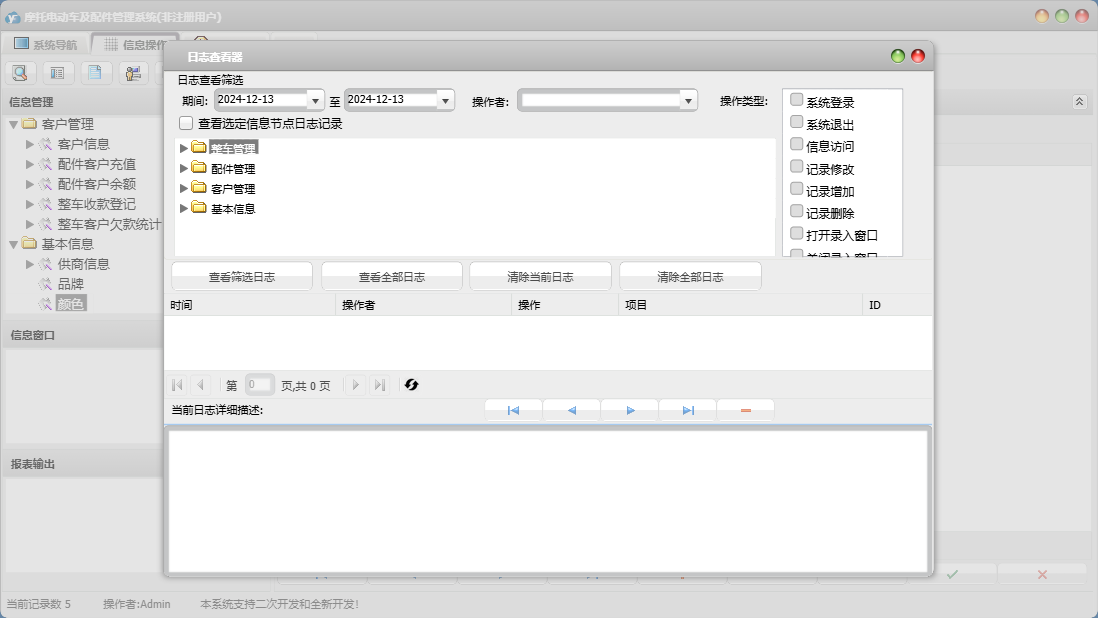Viewport: 1098px width, 618px height.
Task: Check the 系统退出 operation type
Action: click(796, 122)
